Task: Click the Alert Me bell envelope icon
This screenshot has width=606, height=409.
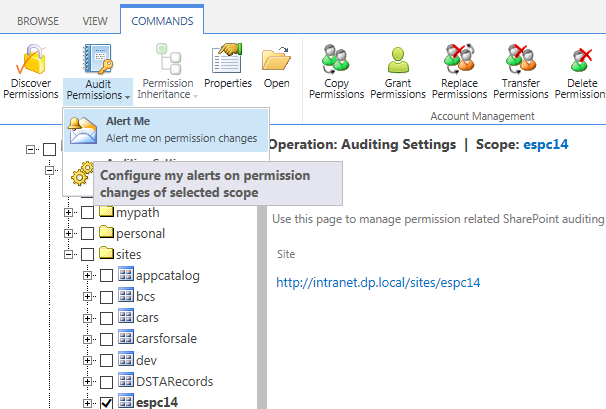Action: pyautogui.click(x=82, y=130)
